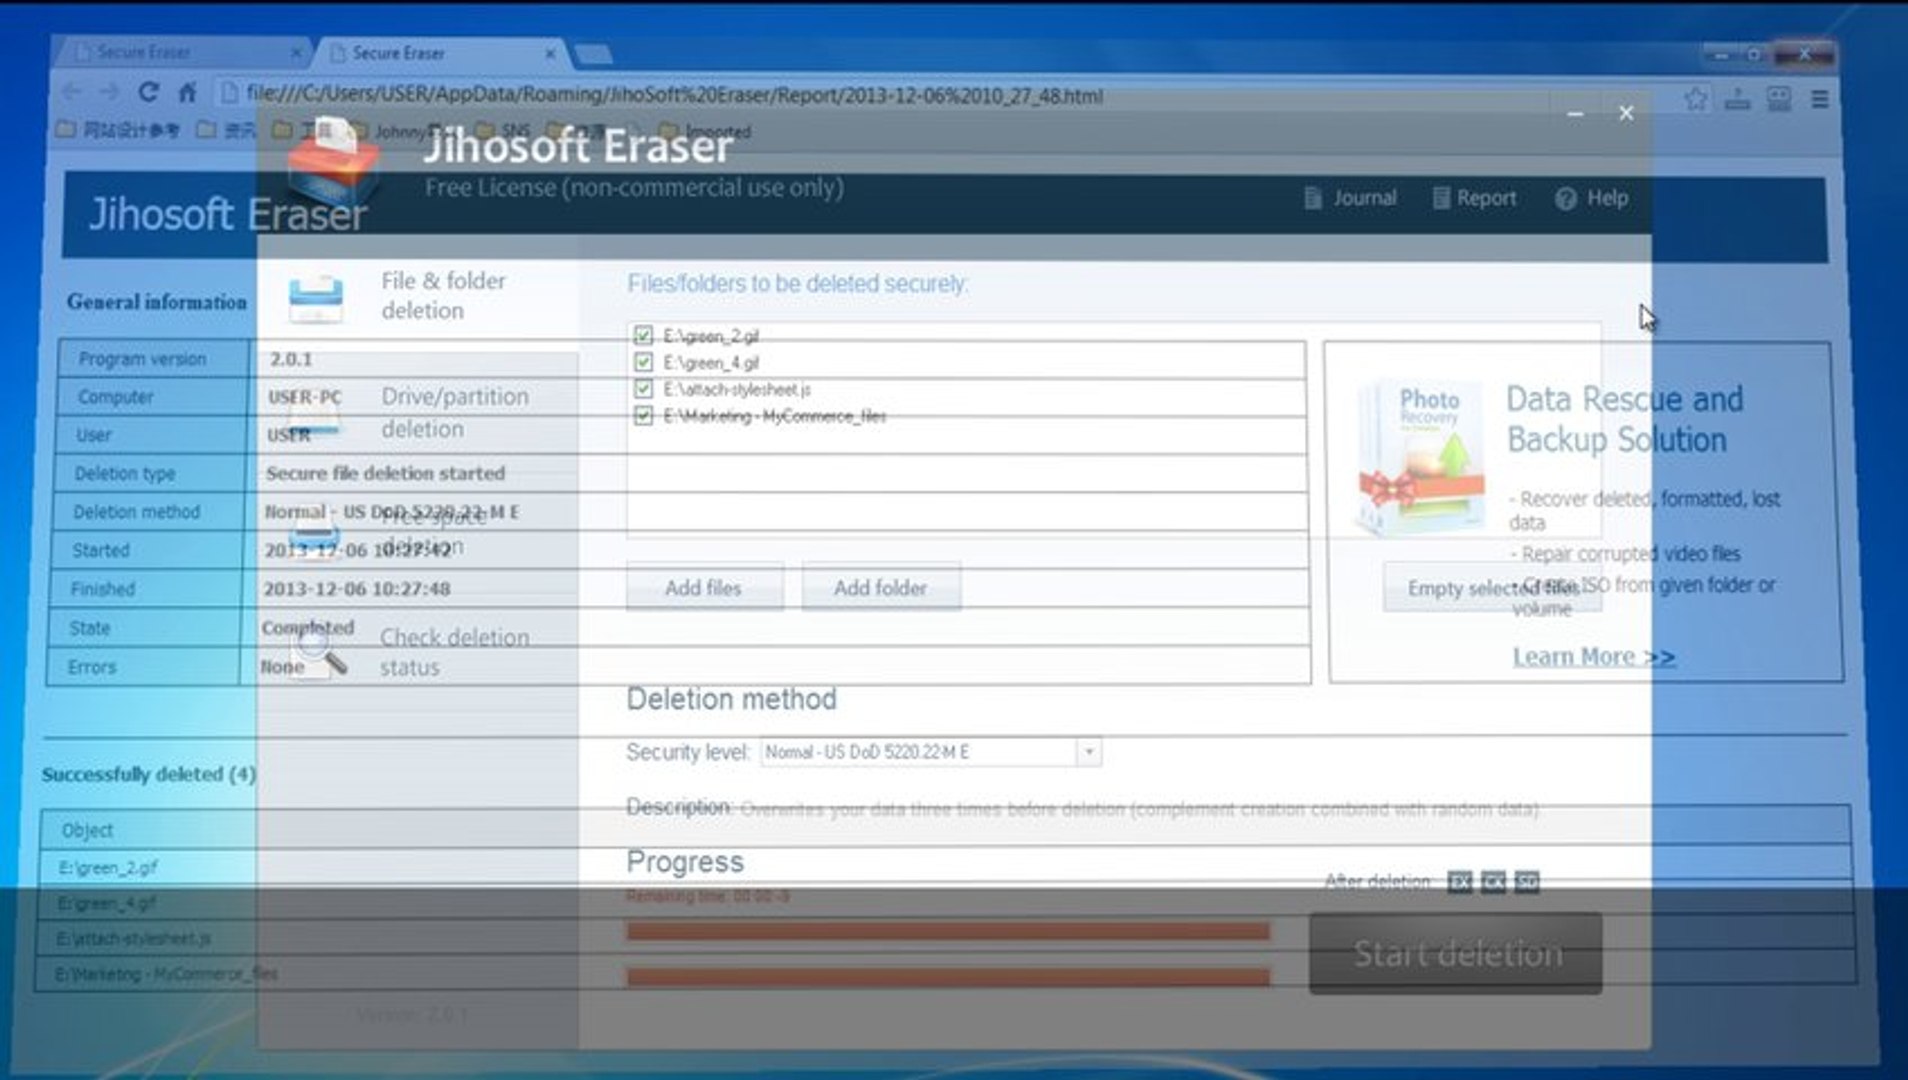Click the robot-face extension icon in the browser toolbar
Screen dimensions: 1908x1080
[x=1779, y=98]
